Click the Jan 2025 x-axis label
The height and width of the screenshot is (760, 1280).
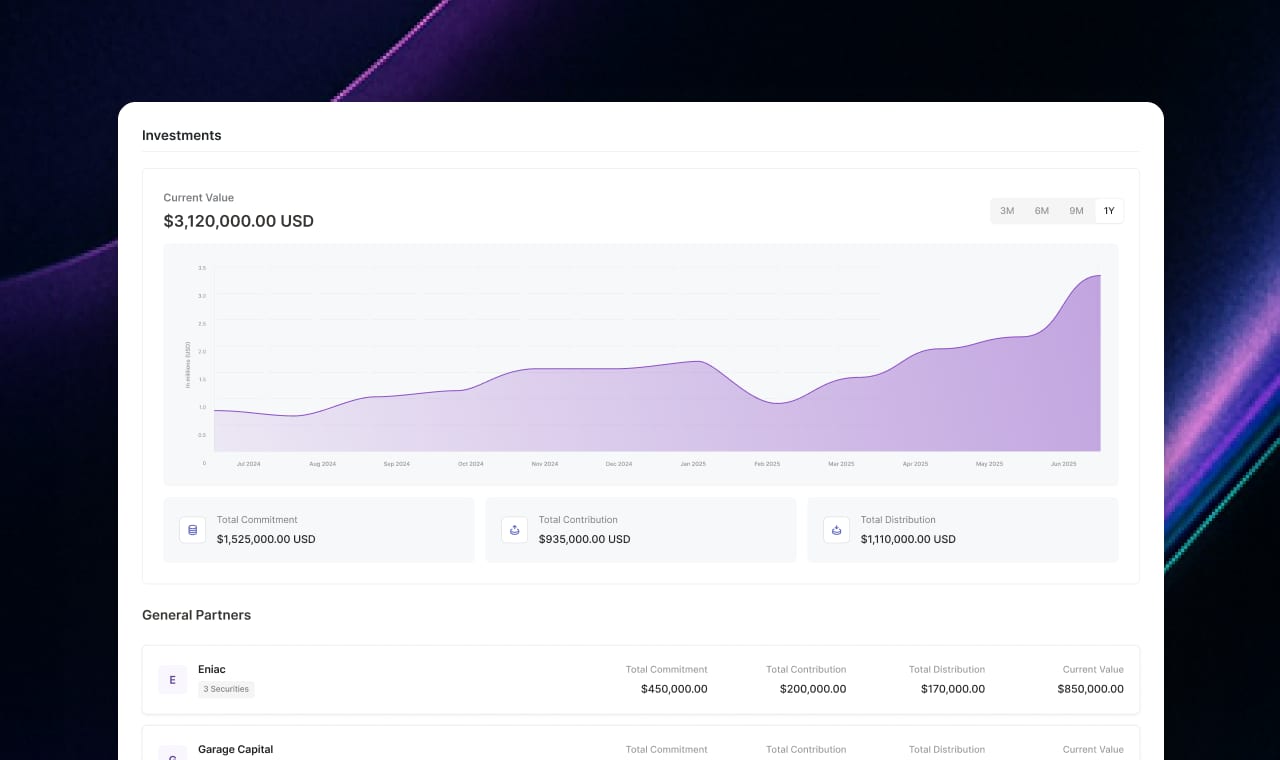coord(693,464)
